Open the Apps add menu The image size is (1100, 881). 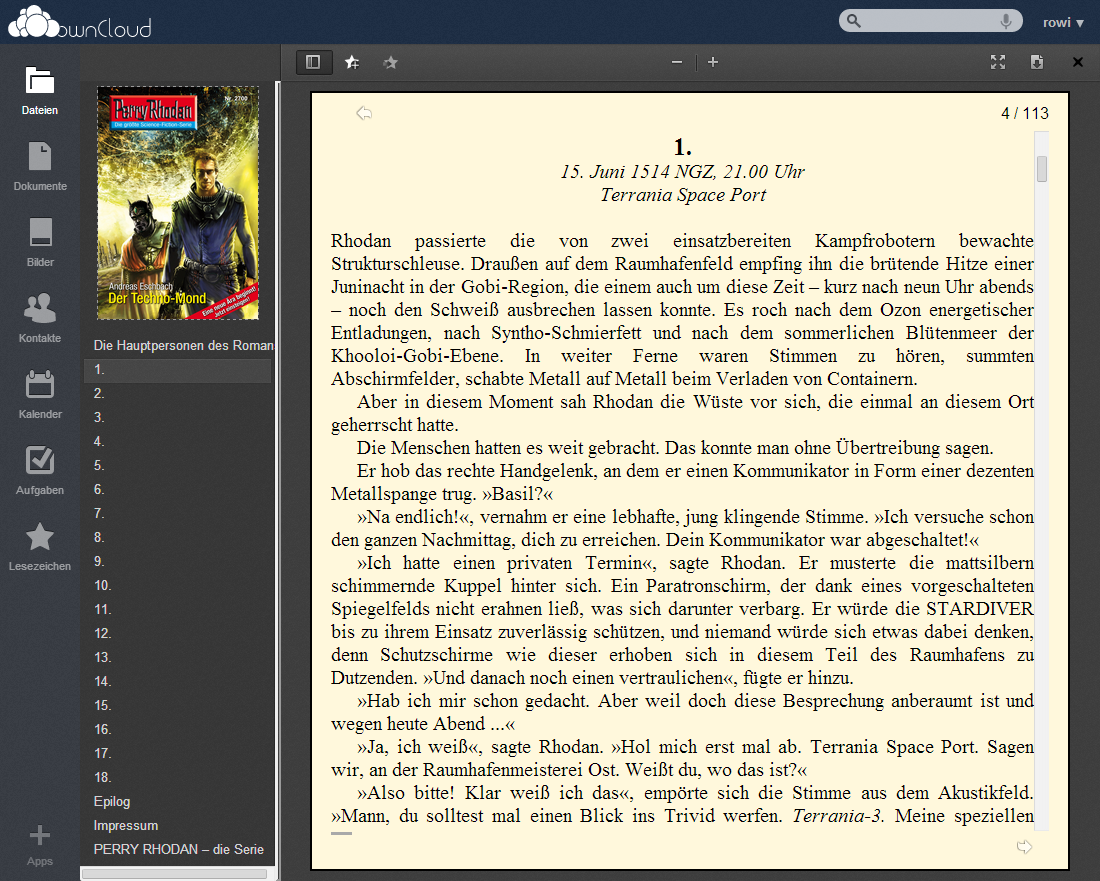coord(40,845)
